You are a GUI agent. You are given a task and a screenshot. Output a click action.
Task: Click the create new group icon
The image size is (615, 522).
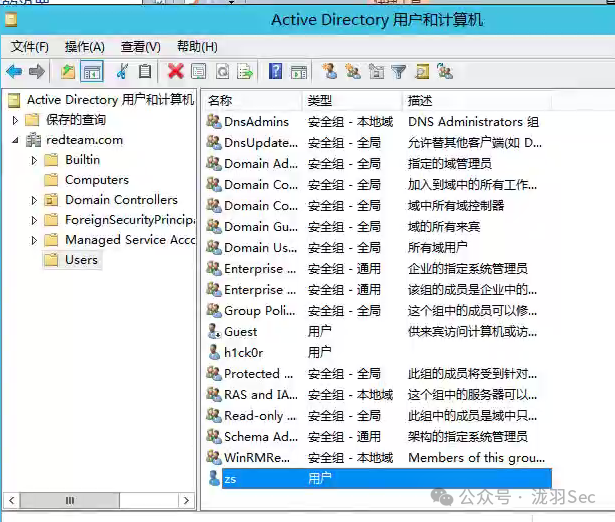[353, 72]
